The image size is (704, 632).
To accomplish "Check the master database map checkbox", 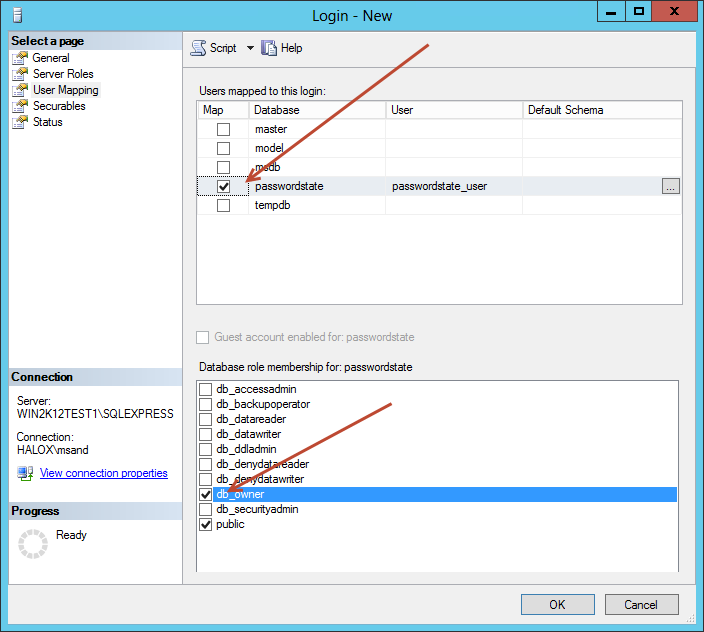I will click(x=223, y=130).
